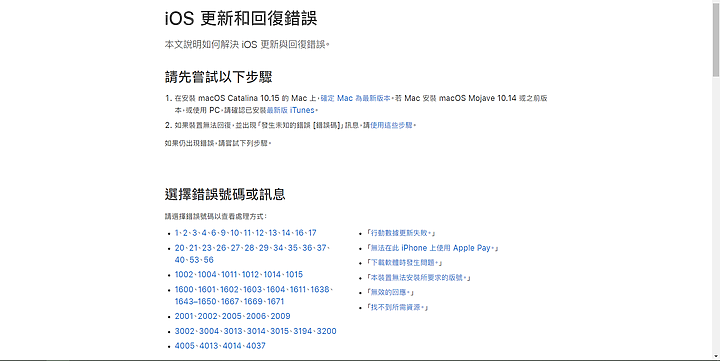
Task: Open error code 37 link
Action: point(321,248)
